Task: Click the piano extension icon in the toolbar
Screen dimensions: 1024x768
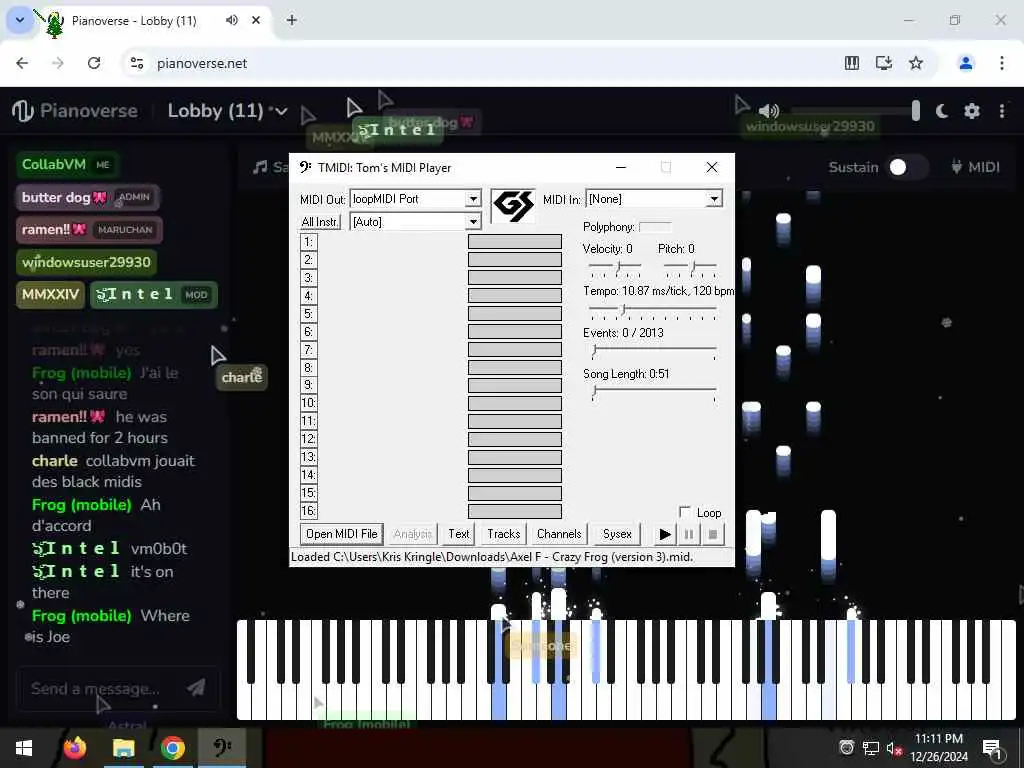Action: tap(852, 63)
